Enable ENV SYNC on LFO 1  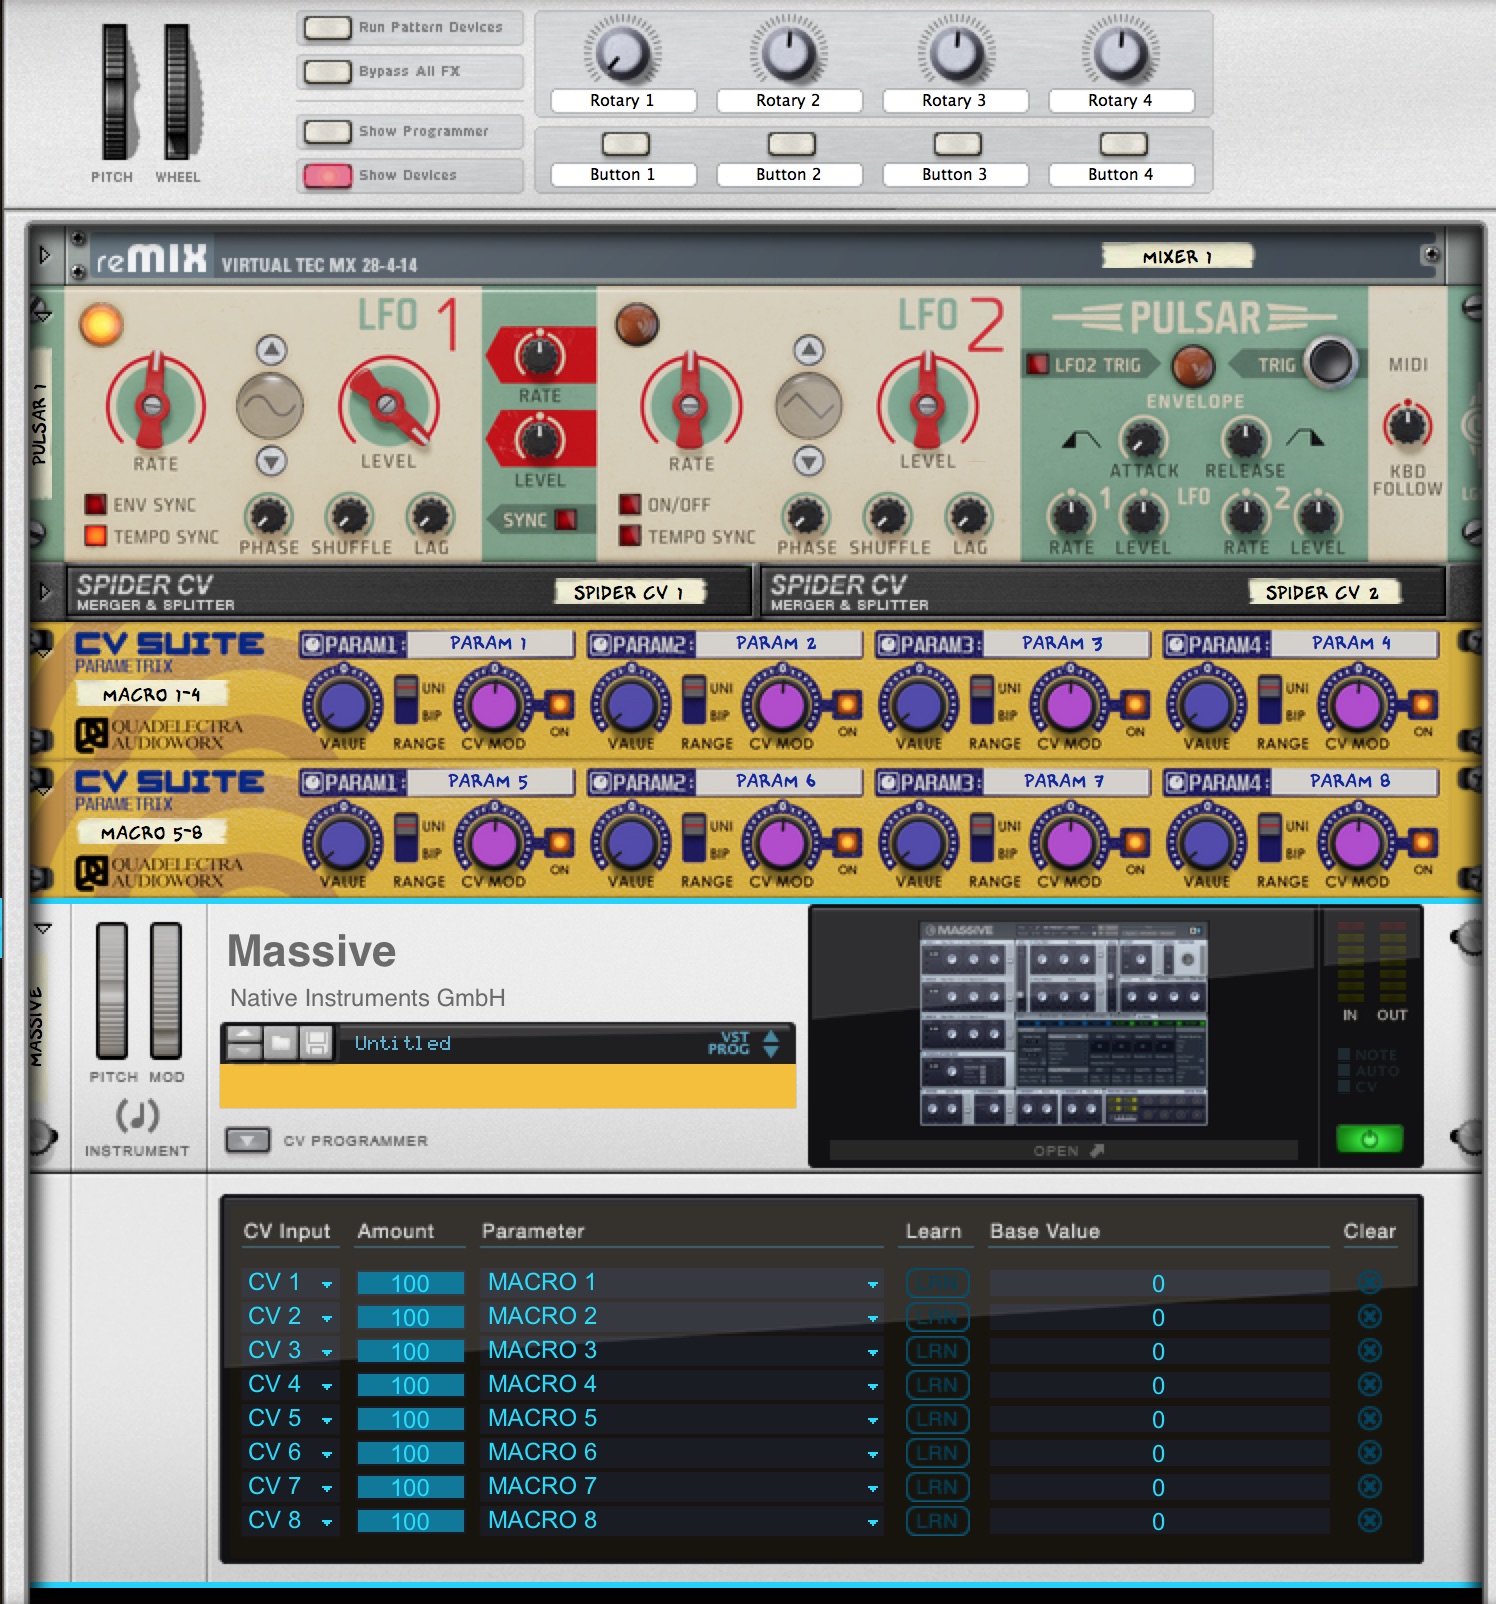click(95, 504)
